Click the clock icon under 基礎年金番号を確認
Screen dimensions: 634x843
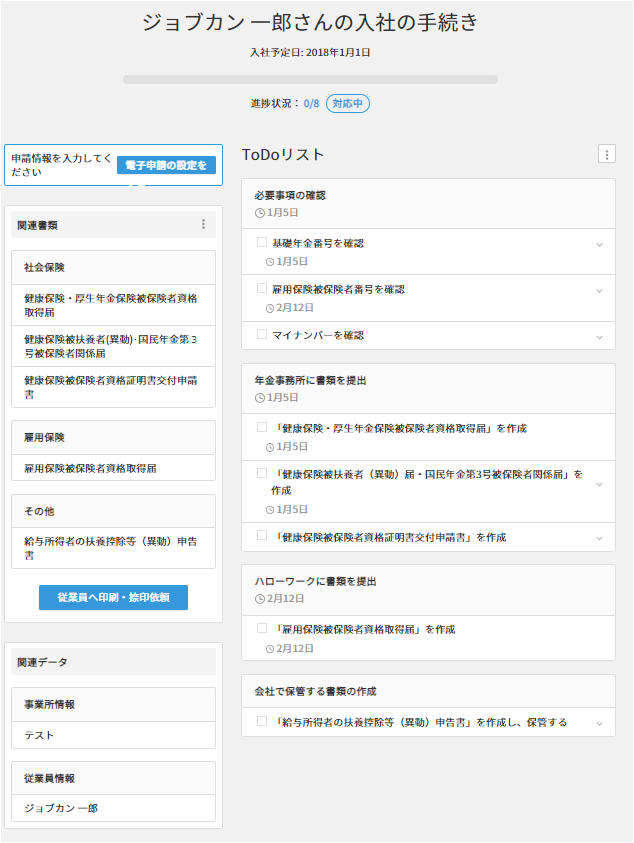point(270,261)
